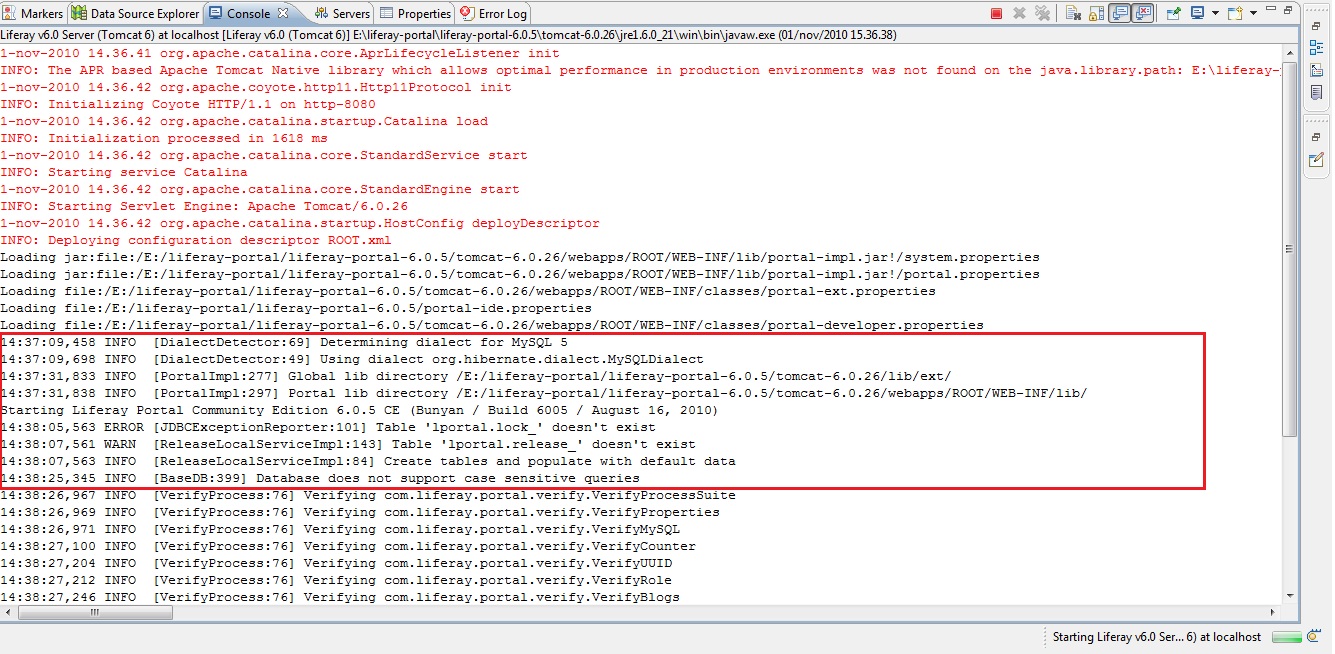Image resolution: width=1335 pixels, height=654 pixels.
Task: Click Remove All Terminated Launches double-X icon
Action: (1043, 13)
